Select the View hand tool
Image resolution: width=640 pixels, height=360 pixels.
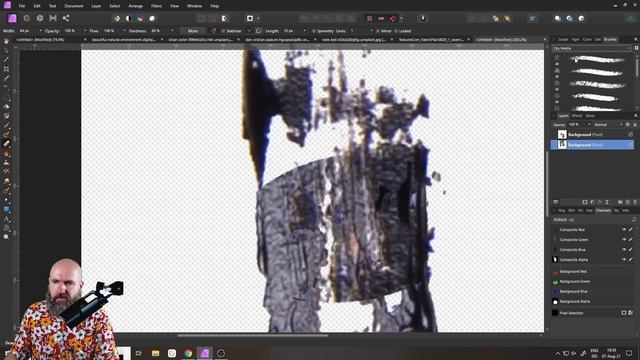(6, 41)
